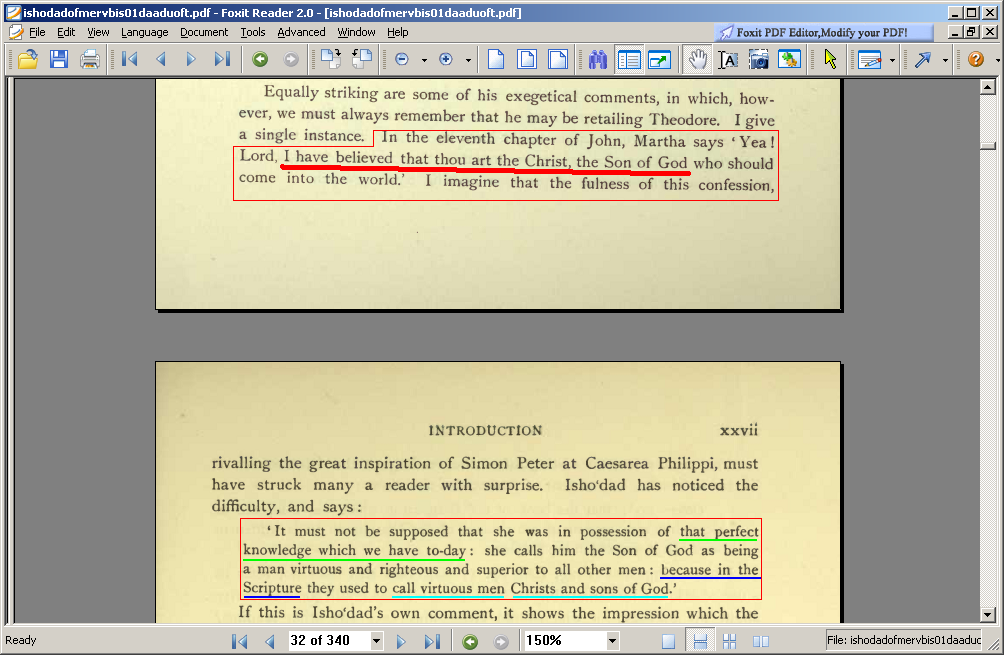Select the Hand tool

coord(697,59)
